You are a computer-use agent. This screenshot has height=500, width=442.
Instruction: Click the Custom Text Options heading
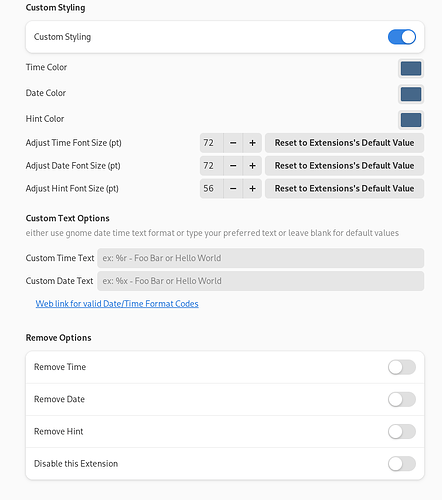click(68, 218)
